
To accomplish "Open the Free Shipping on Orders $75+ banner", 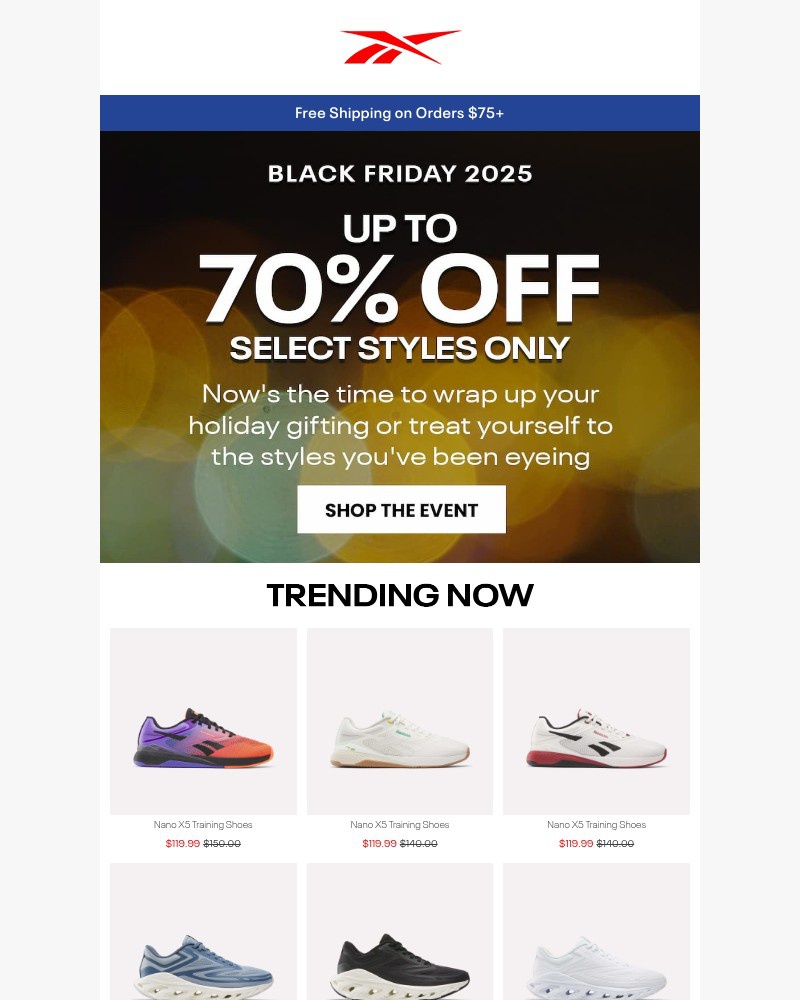I will [399, 113].
